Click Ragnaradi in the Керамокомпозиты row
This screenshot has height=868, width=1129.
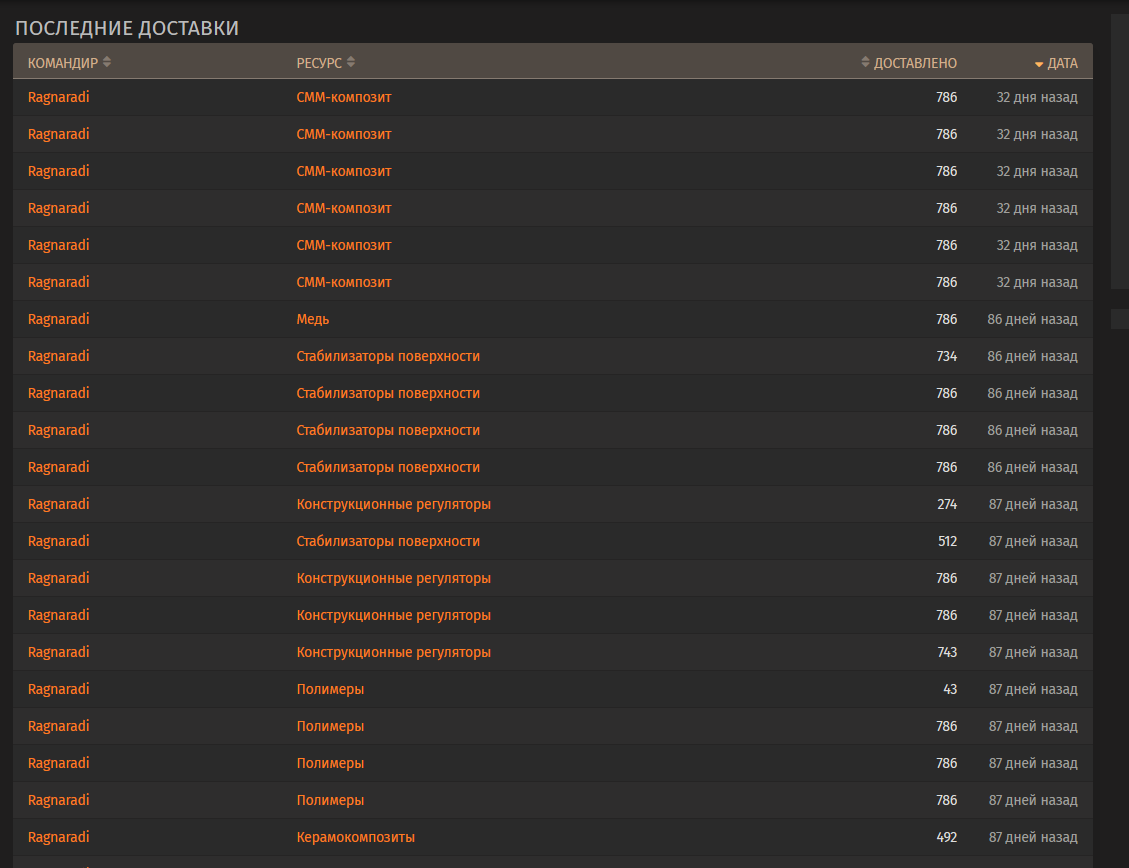(58, 837)
